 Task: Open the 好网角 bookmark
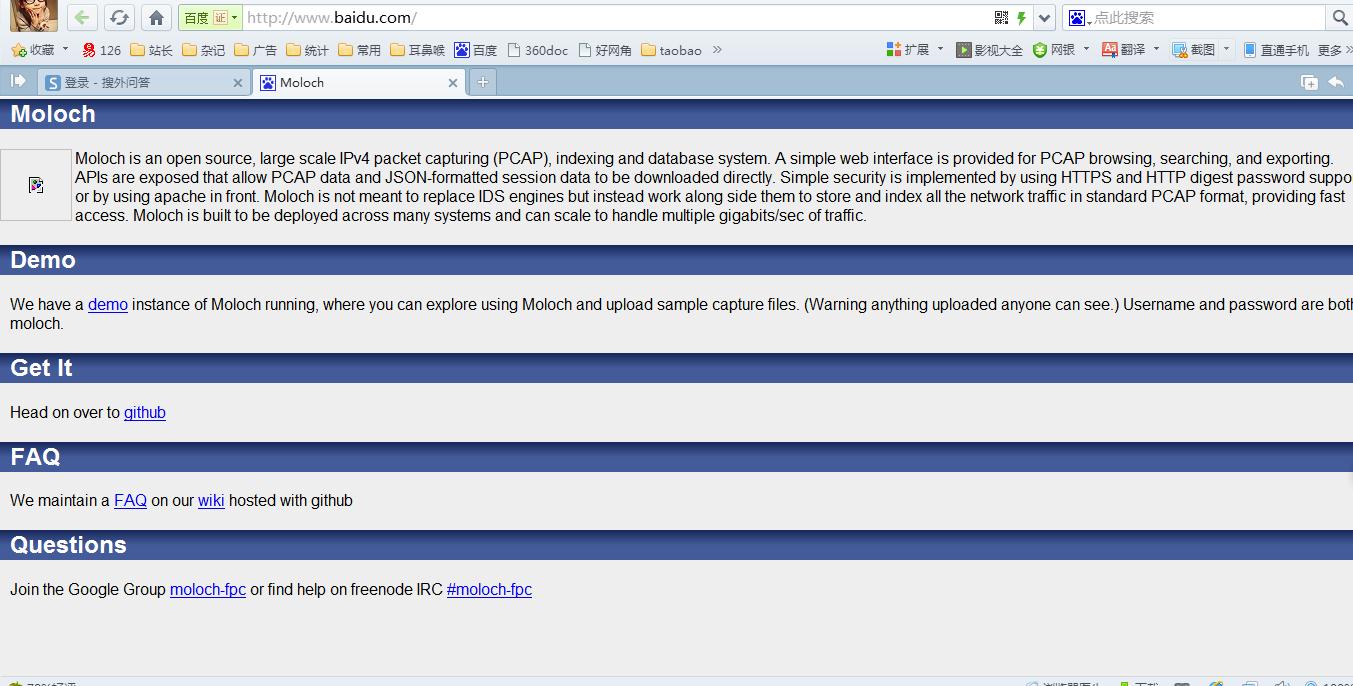click(x=605, y=50)
